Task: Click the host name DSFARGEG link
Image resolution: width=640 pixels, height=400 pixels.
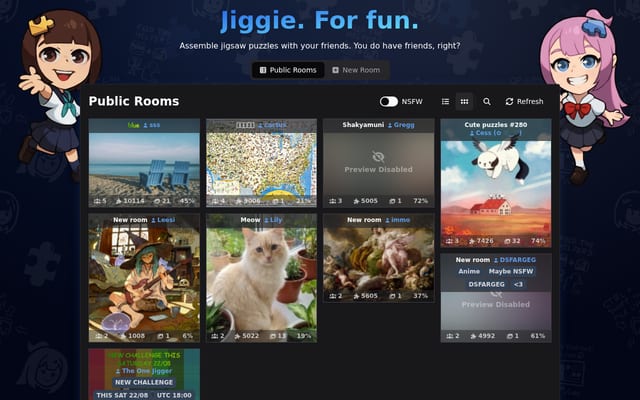Action: pos(515,260)
